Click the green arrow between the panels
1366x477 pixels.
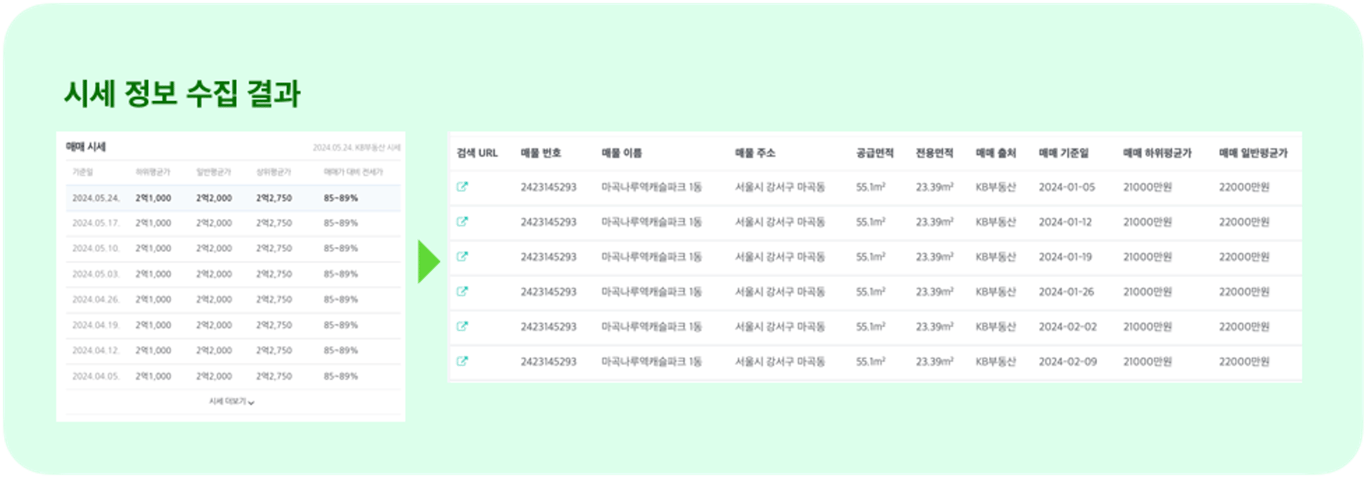pyautogui.click(x=428, y=261)
